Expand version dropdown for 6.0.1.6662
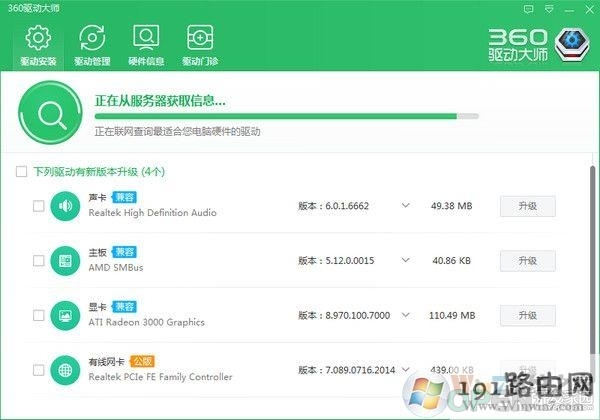 (x=406, y=206)
